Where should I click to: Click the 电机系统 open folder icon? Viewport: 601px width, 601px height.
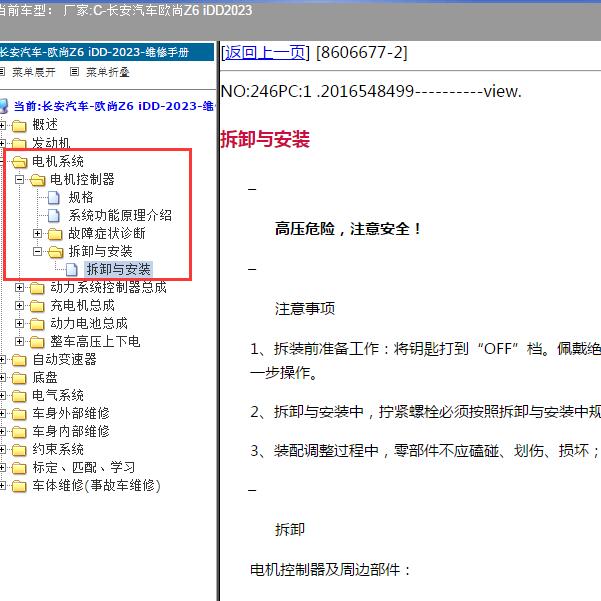tap(20, 162)
